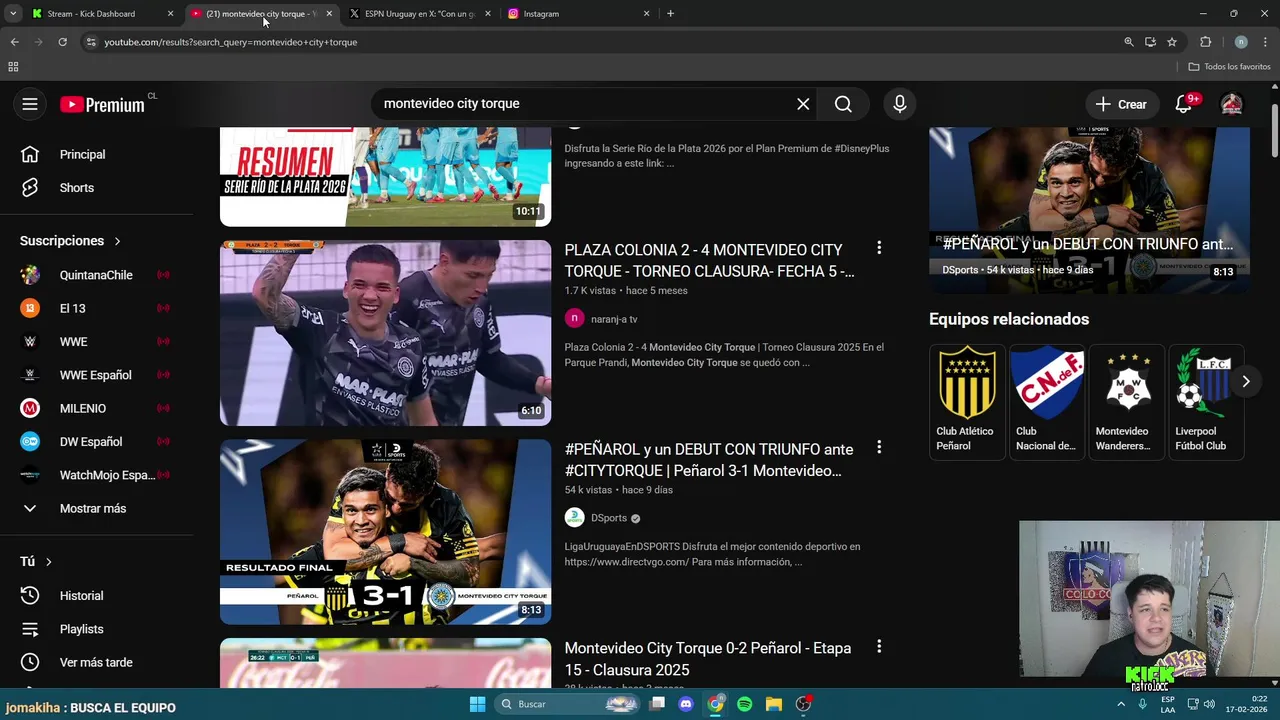Viewport: 1280px width, 720px height.
Task: Switch to Stream - Kick Dashboard tab
Action: (x=100, y=14)
